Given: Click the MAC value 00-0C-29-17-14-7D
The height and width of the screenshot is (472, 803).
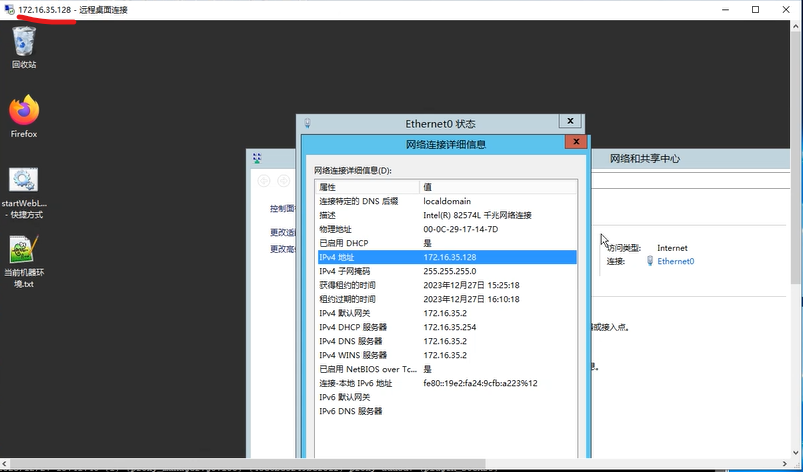Looking at the screenshot, I should tap(460, 229).
